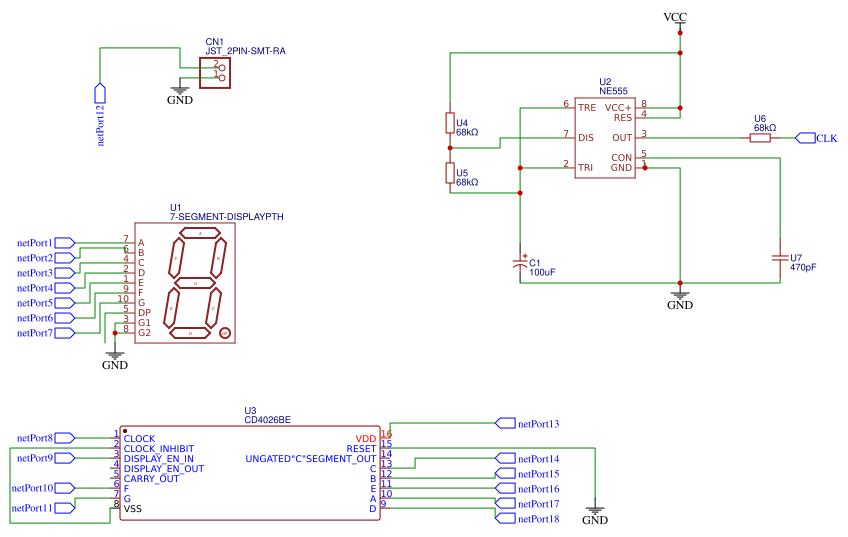The image size is (848, 537).
Task: Click the NE555 part name label
Action: pos(613,91)
